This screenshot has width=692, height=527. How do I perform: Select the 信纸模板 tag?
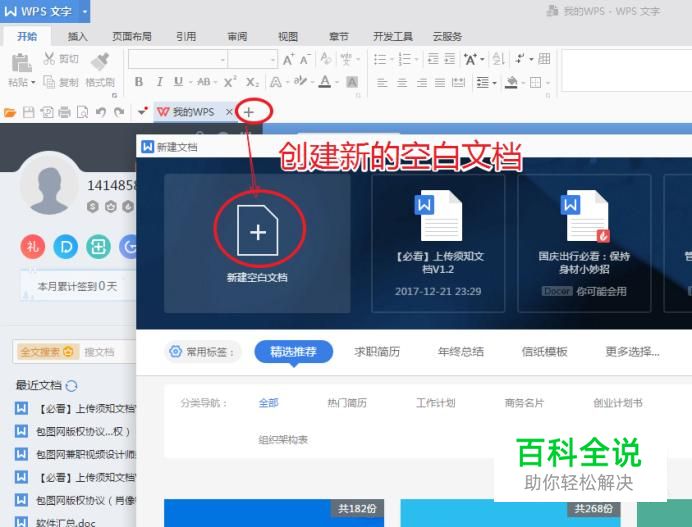(544, 352)
